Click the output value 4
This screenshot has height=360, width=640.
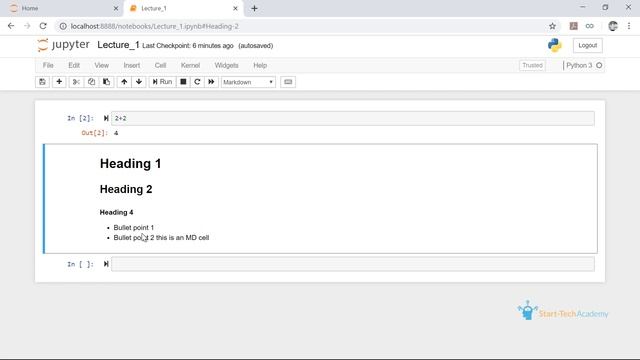116,133
